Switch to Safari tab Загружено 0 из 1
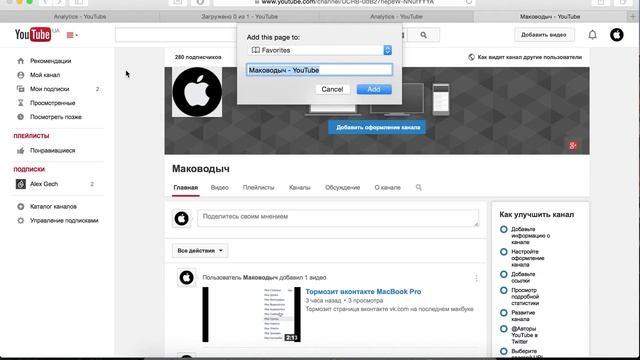This screenshot has width=640, height=360. point(239,17)
